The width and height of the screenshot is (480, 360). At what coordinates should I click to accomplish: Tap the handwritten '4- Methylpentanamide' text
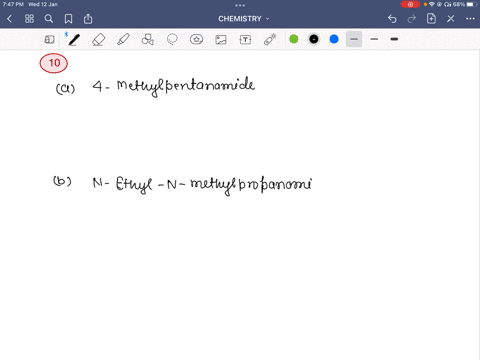[174, 87]
